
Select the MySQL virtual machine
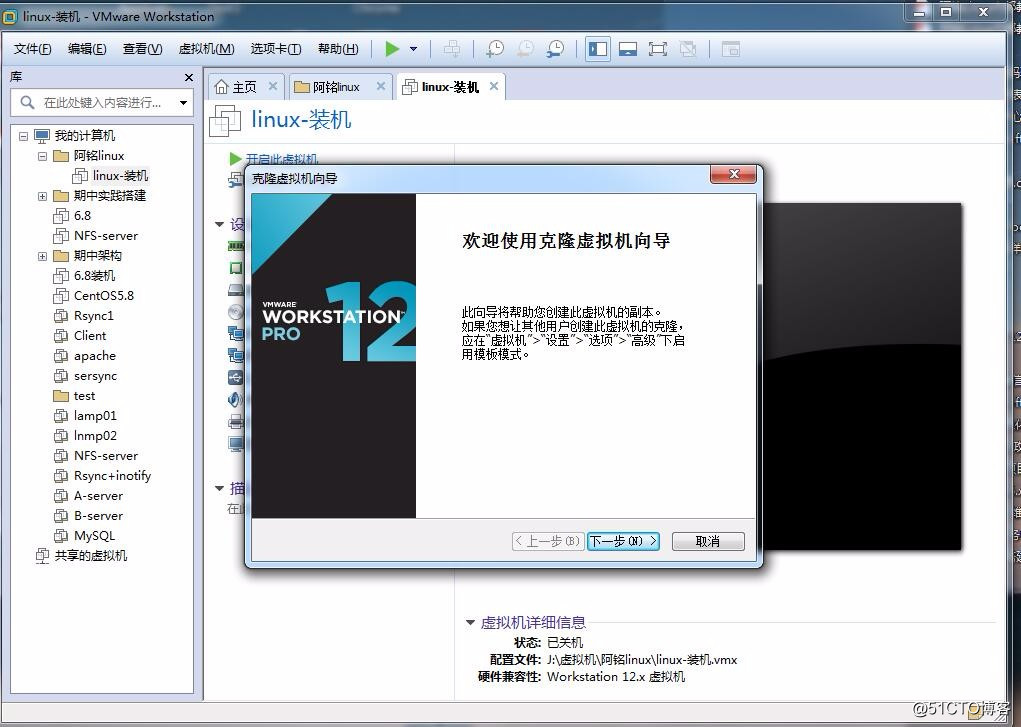point(84,535)
